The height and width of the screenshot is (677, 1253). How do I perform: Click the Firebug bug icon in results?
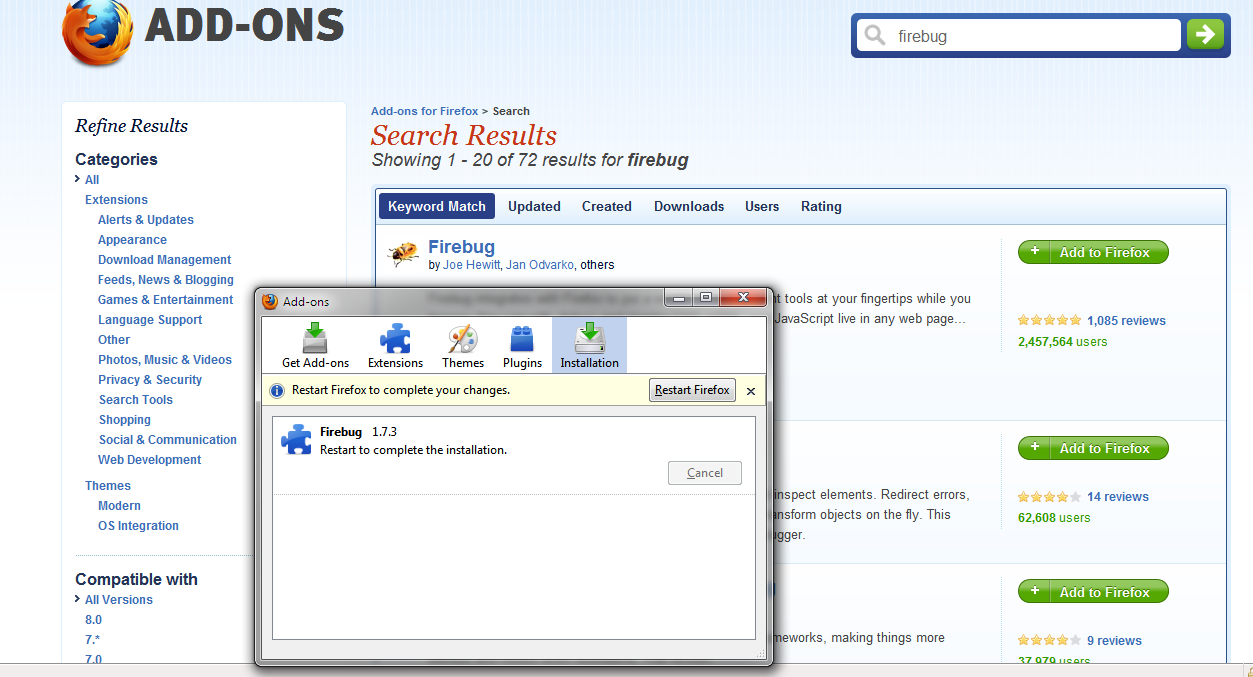403,253
